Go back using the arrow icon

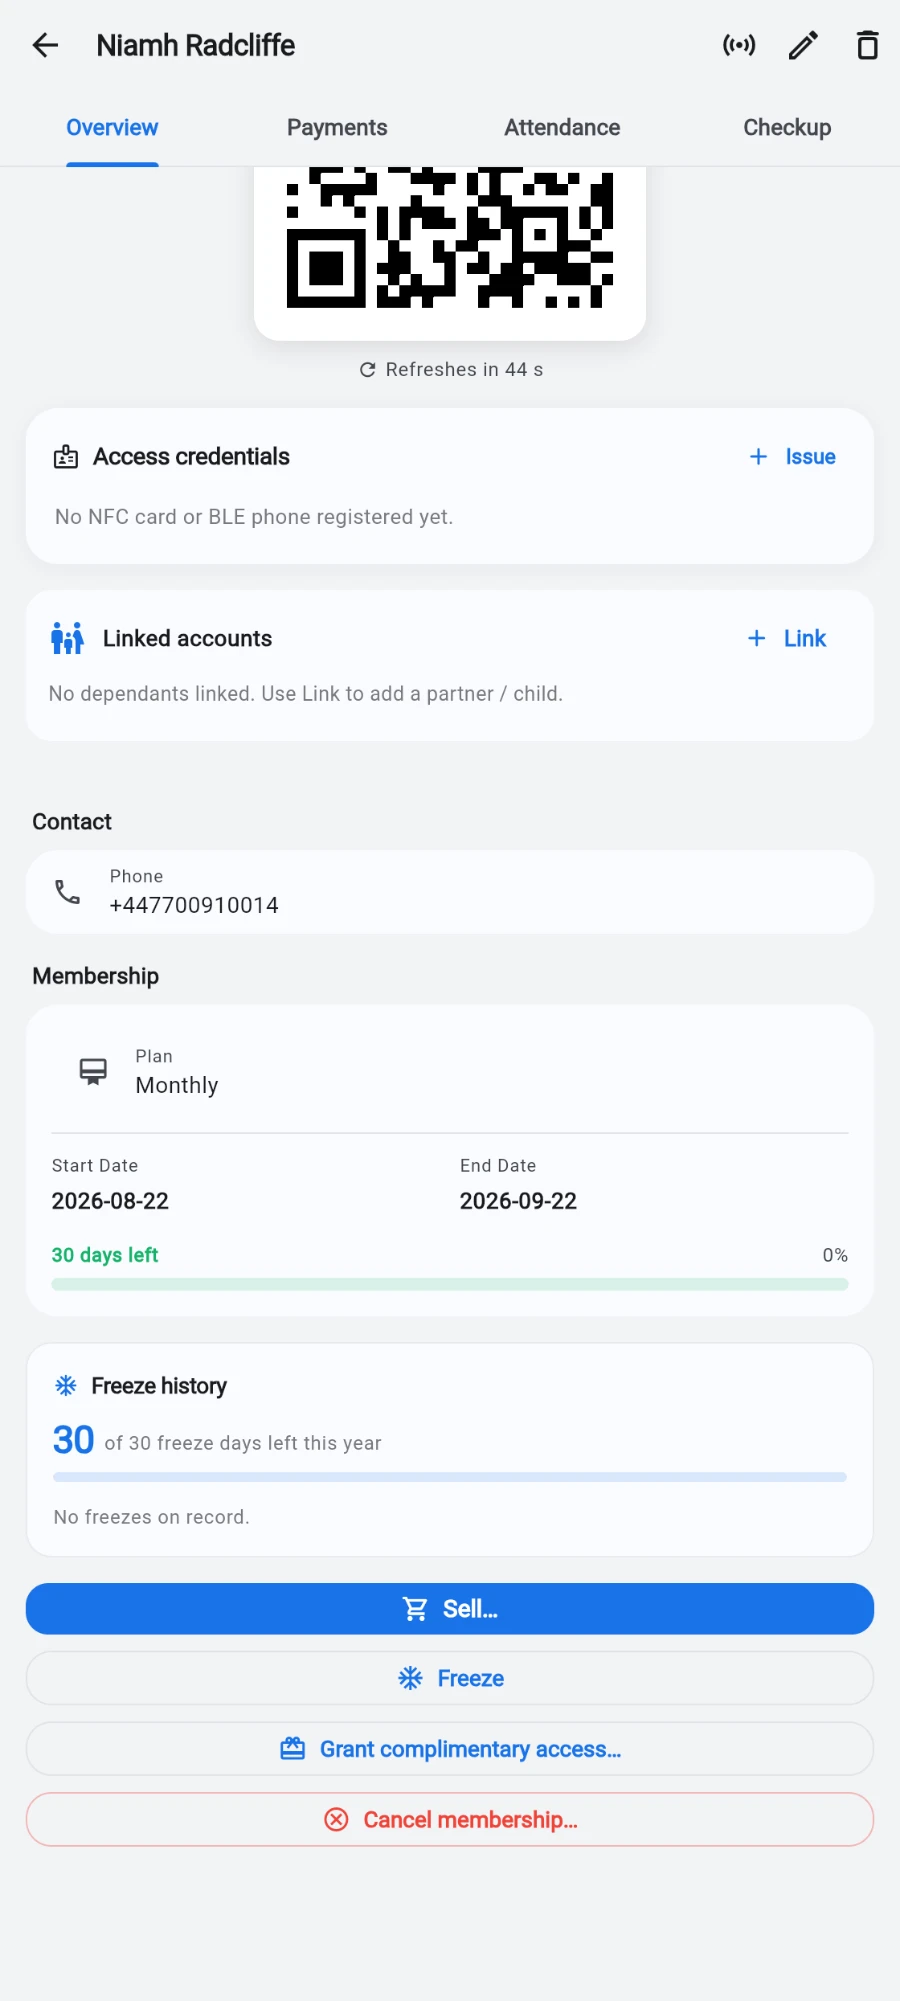pos(46,45)
